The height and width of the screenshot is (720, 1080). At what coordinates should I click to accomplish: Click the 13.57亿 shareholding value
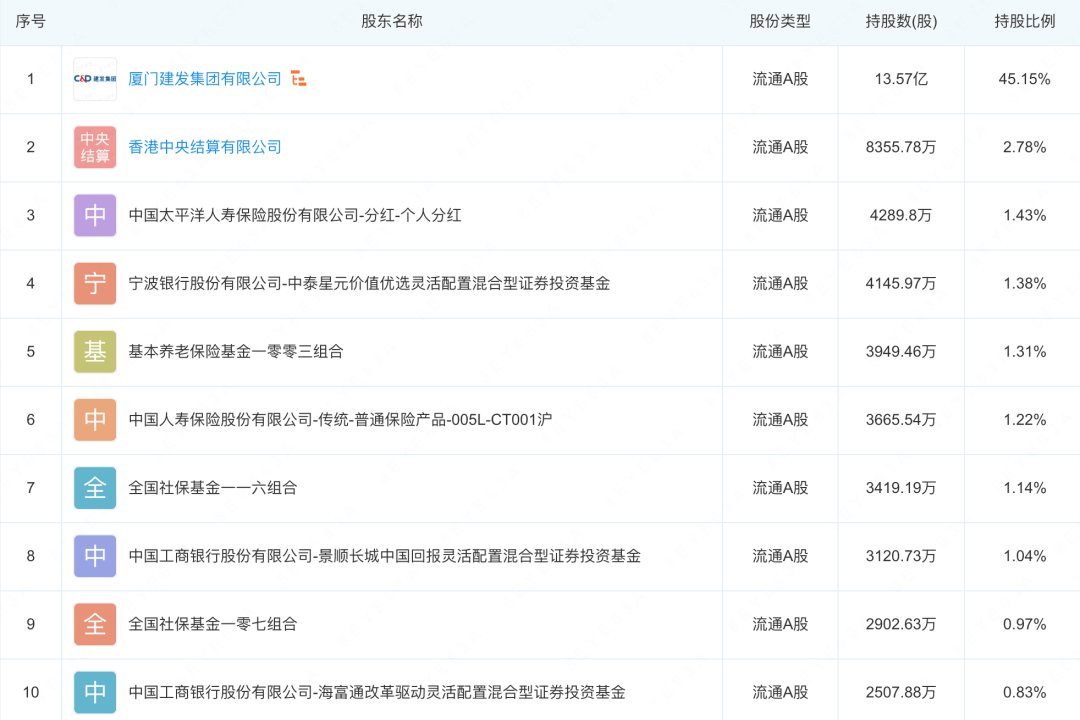901,79
